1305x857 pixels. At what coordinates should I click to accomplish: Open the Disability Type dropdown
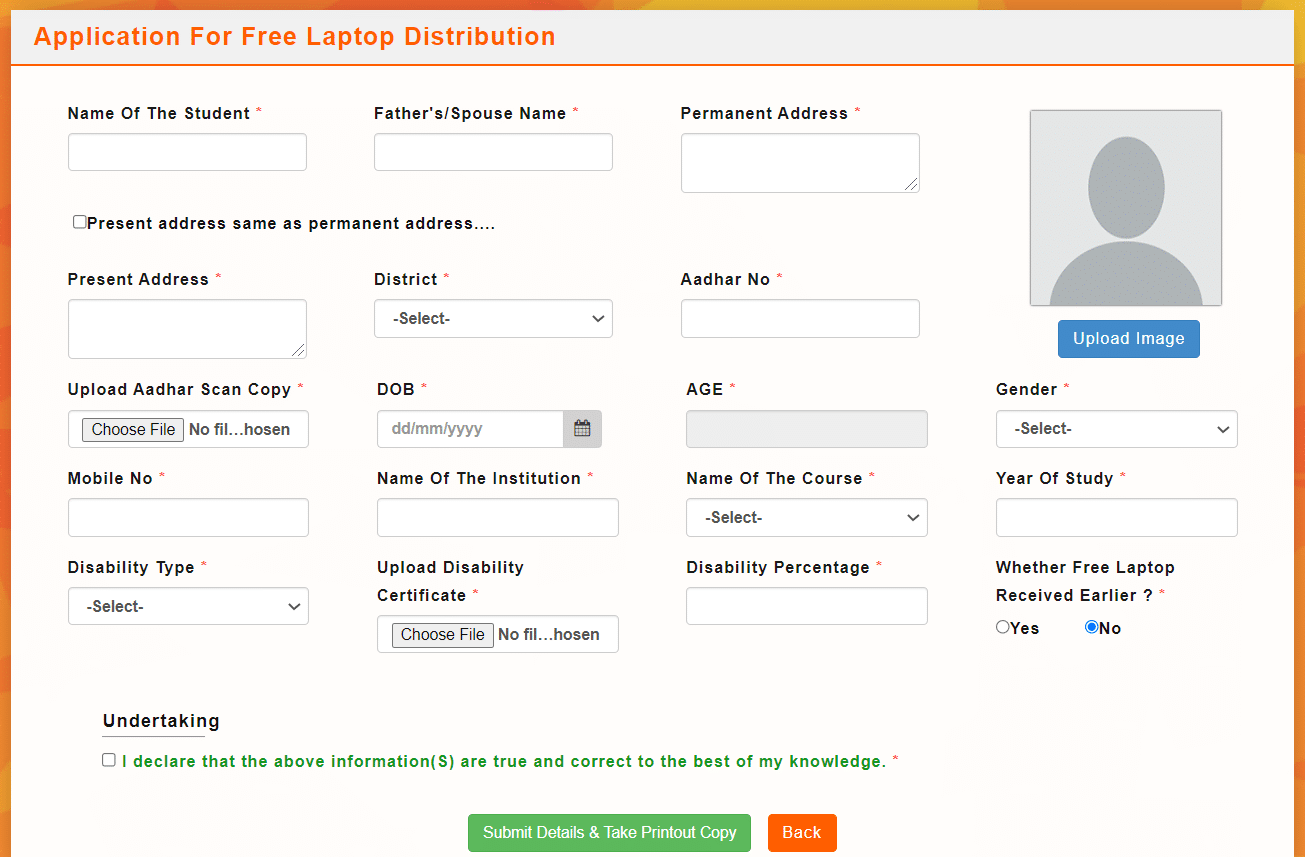point(188,606)
